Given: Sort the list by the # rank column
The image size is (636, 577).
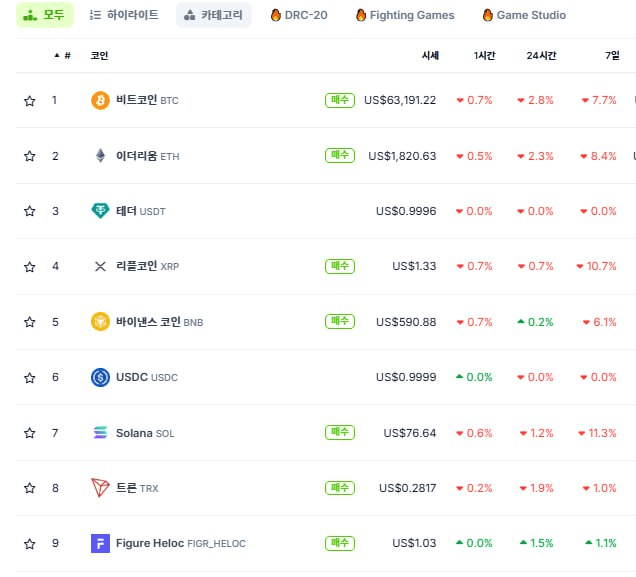Looking at the screenshot, I should 66,56.
